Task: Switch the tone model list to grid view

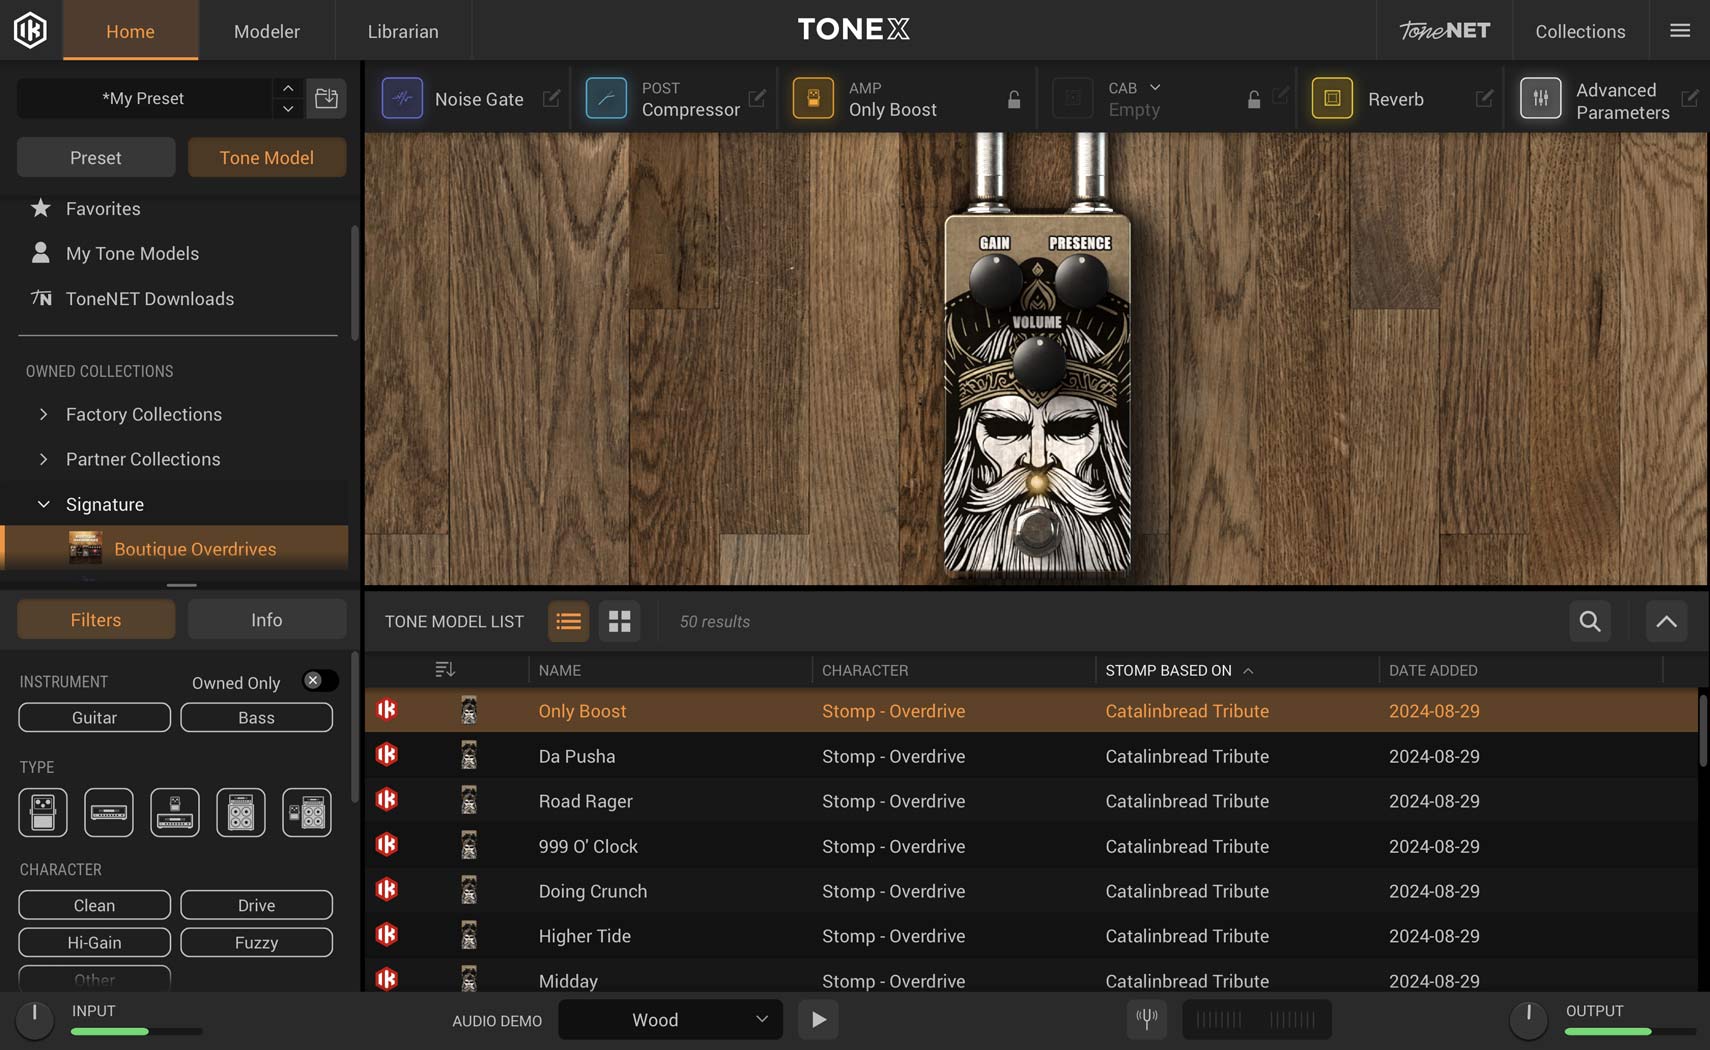Action: point(618,621)
